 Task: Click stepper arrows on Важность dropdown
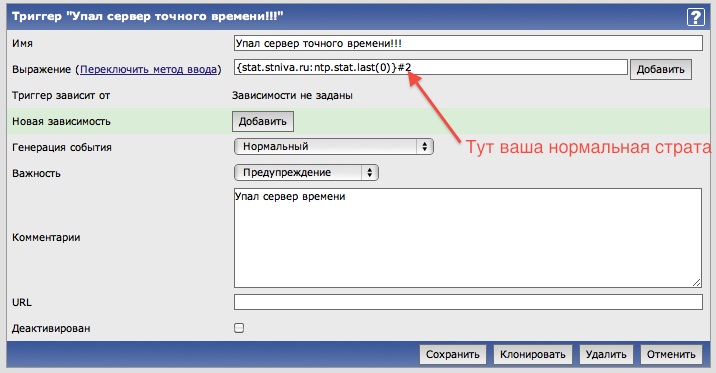369,173
